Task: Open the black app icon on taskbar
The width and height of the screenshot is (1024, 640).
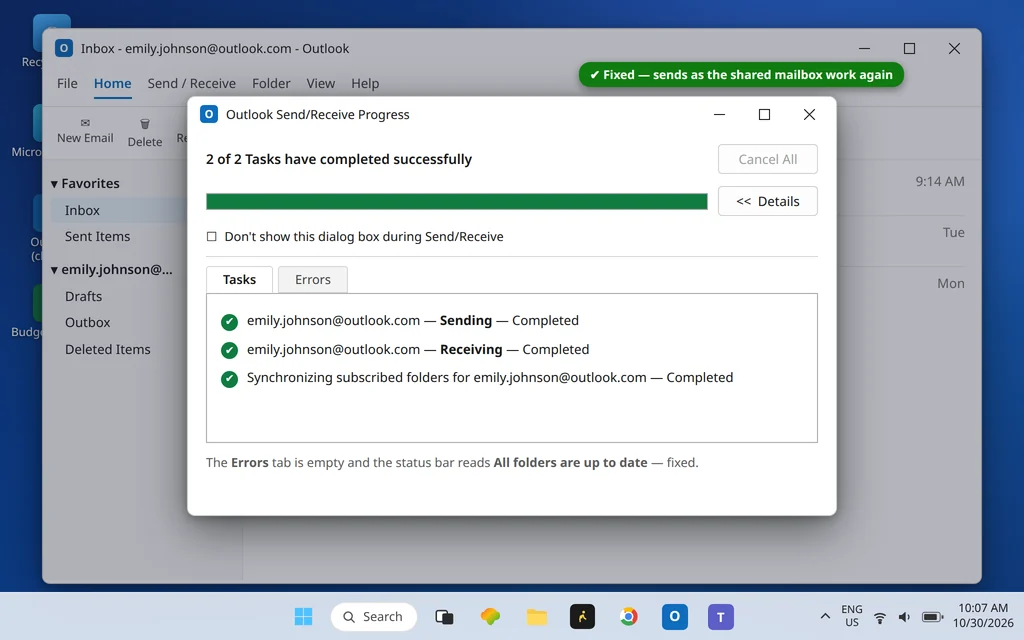Action: click(x=583, y=616)
